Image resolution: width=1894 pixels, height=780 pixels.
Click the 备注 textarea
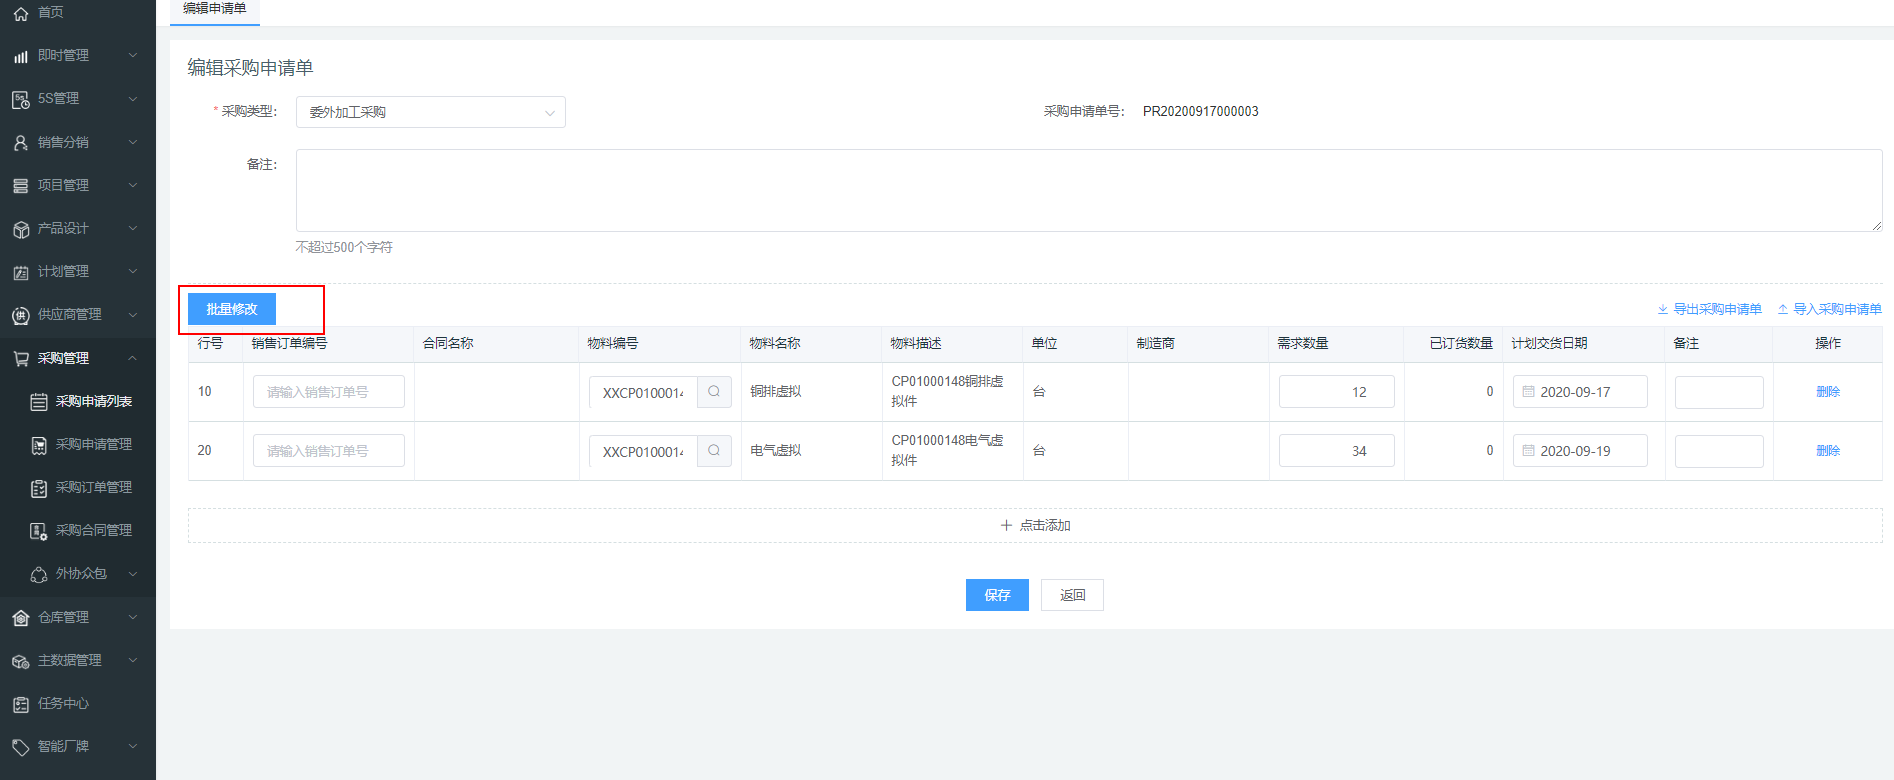point(1088,191)
